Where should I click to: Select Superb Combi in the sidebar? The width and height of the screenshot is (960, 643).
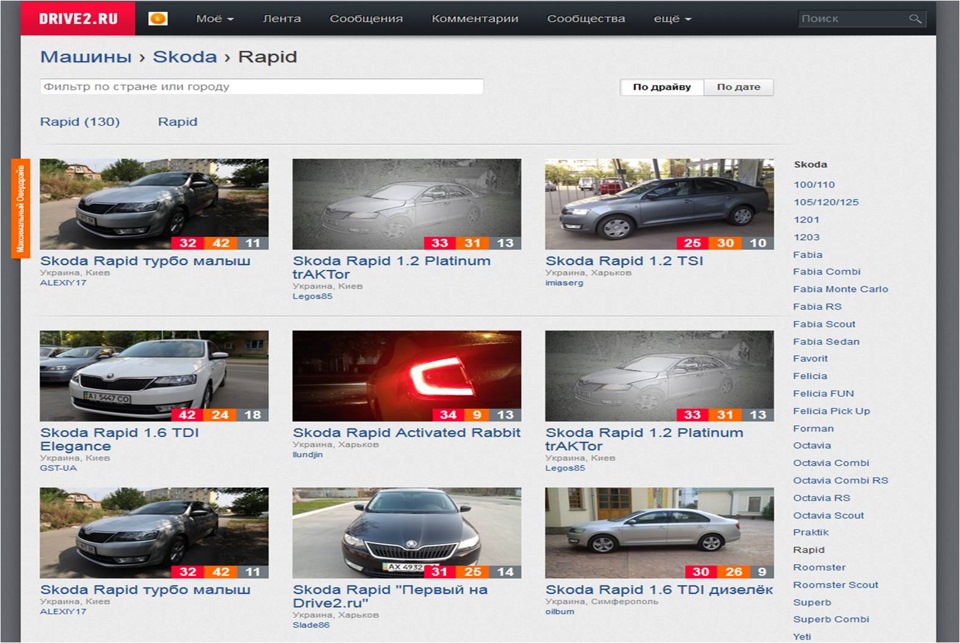831,619
